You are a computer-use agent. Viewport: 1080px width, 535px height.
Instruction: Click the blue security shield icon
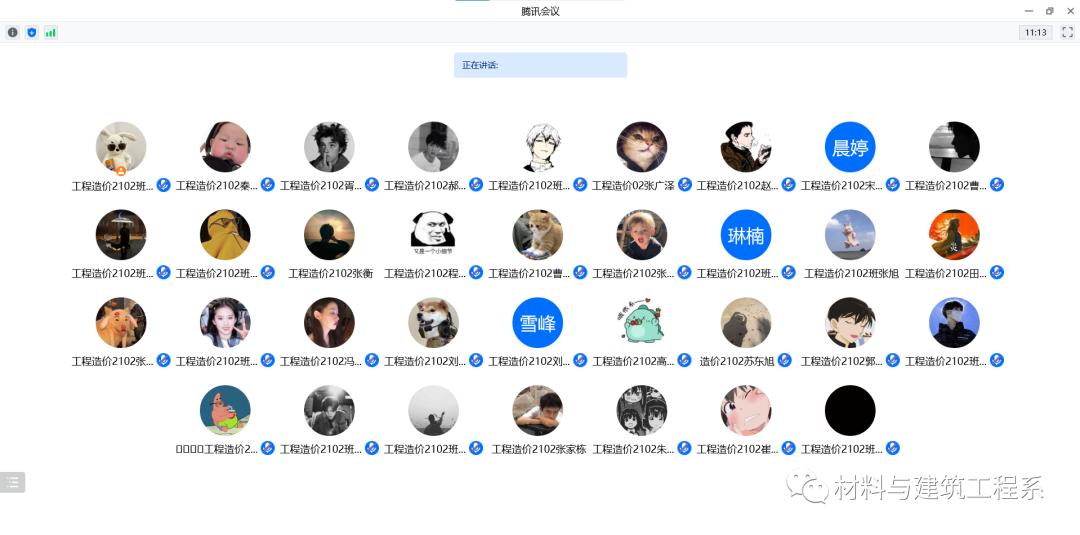[32, 32]
